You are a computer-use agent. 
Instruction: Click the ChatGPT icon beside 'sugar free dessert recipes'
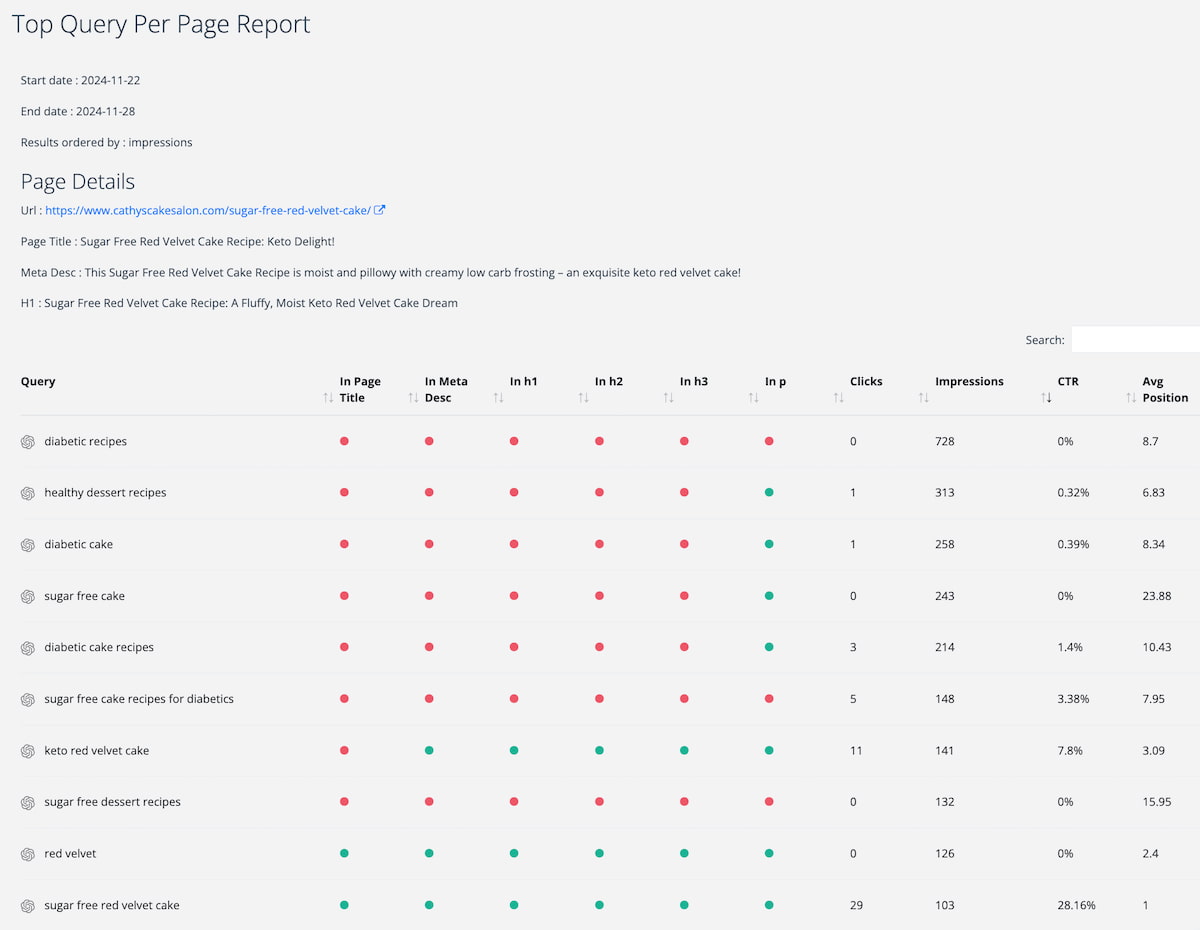coord(28,803)
